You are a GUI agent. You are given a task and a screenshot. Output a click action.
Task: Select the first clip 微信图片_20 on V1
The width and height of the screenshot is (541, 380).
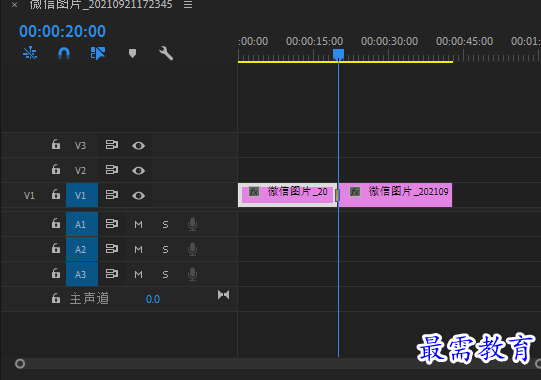point(287,195)
